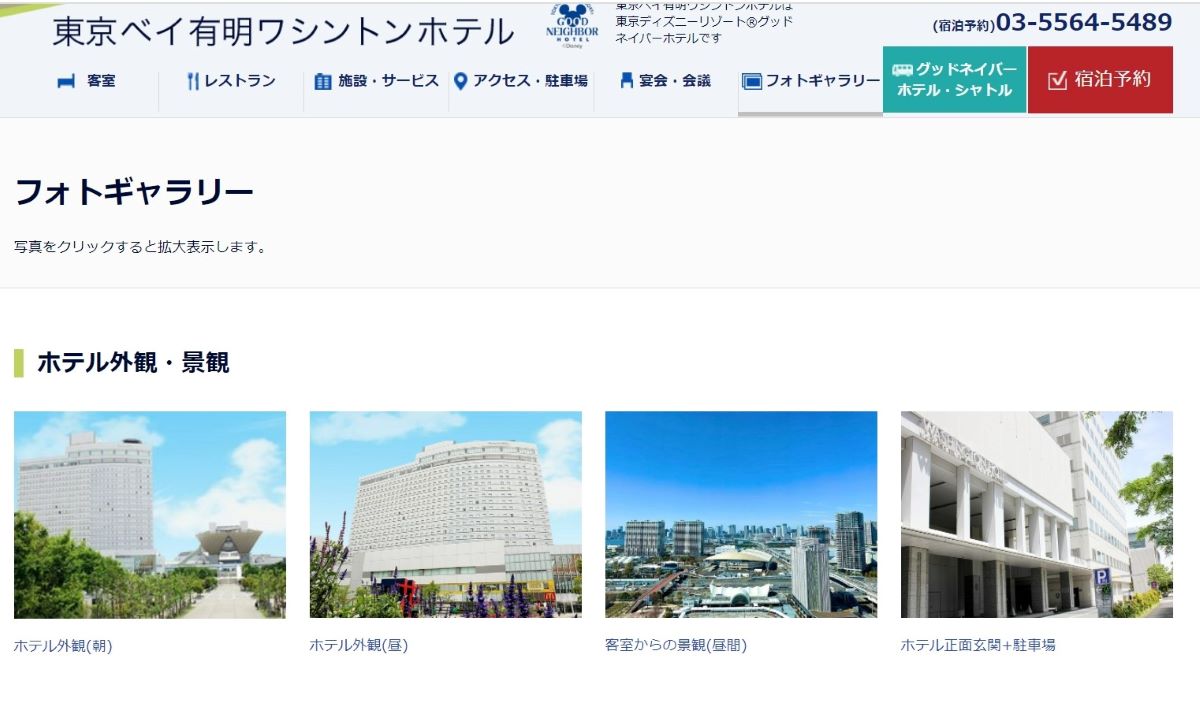Click the map pin icon for アクセス・駐車場
The height and width of the screenshot is (711, 1200).
pos(460,81)
